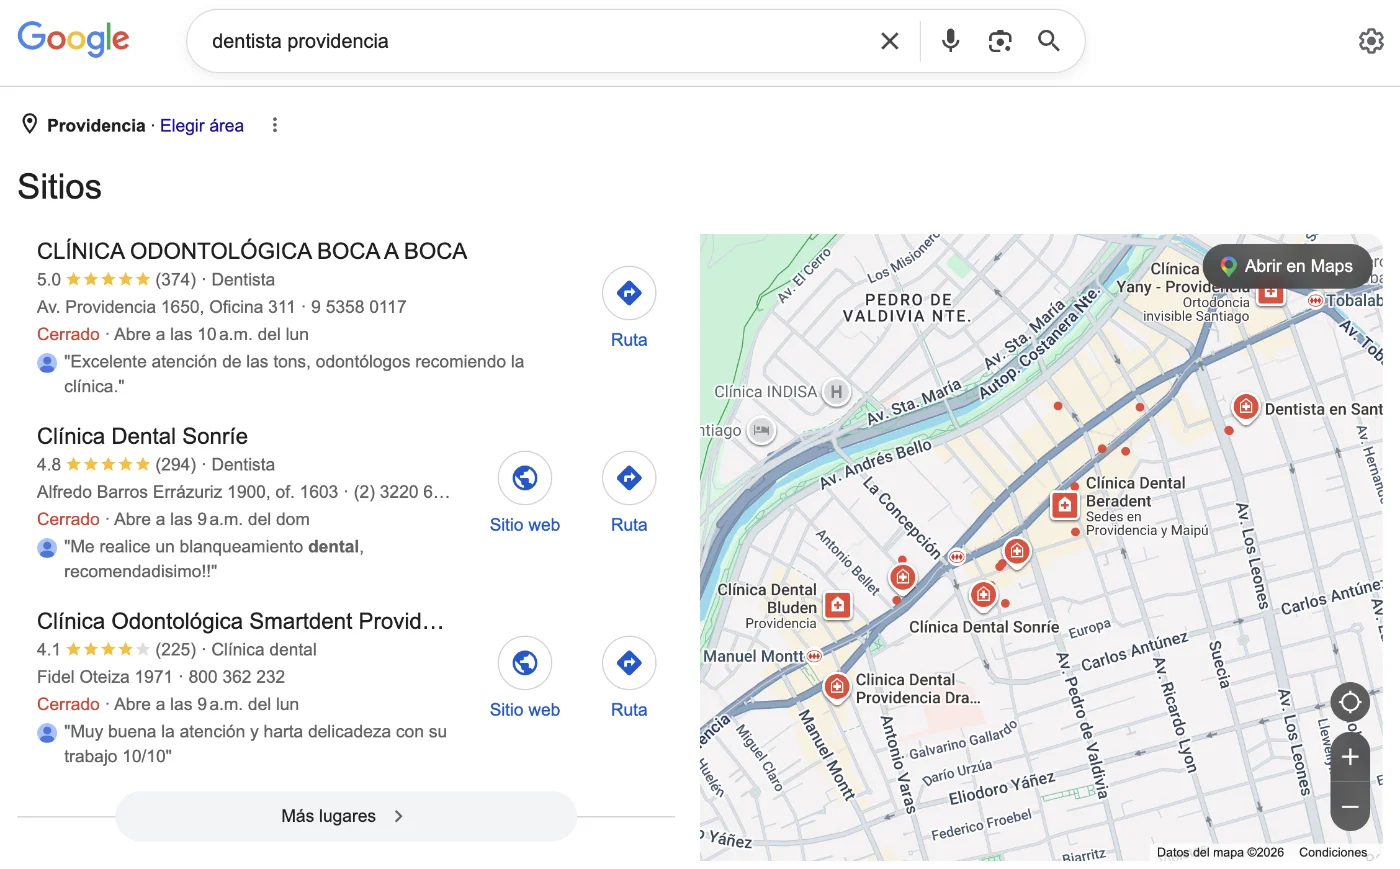Click the 5.0 star rating of Boca a Boca
The image size is (1400, 869).
(108, 280)
